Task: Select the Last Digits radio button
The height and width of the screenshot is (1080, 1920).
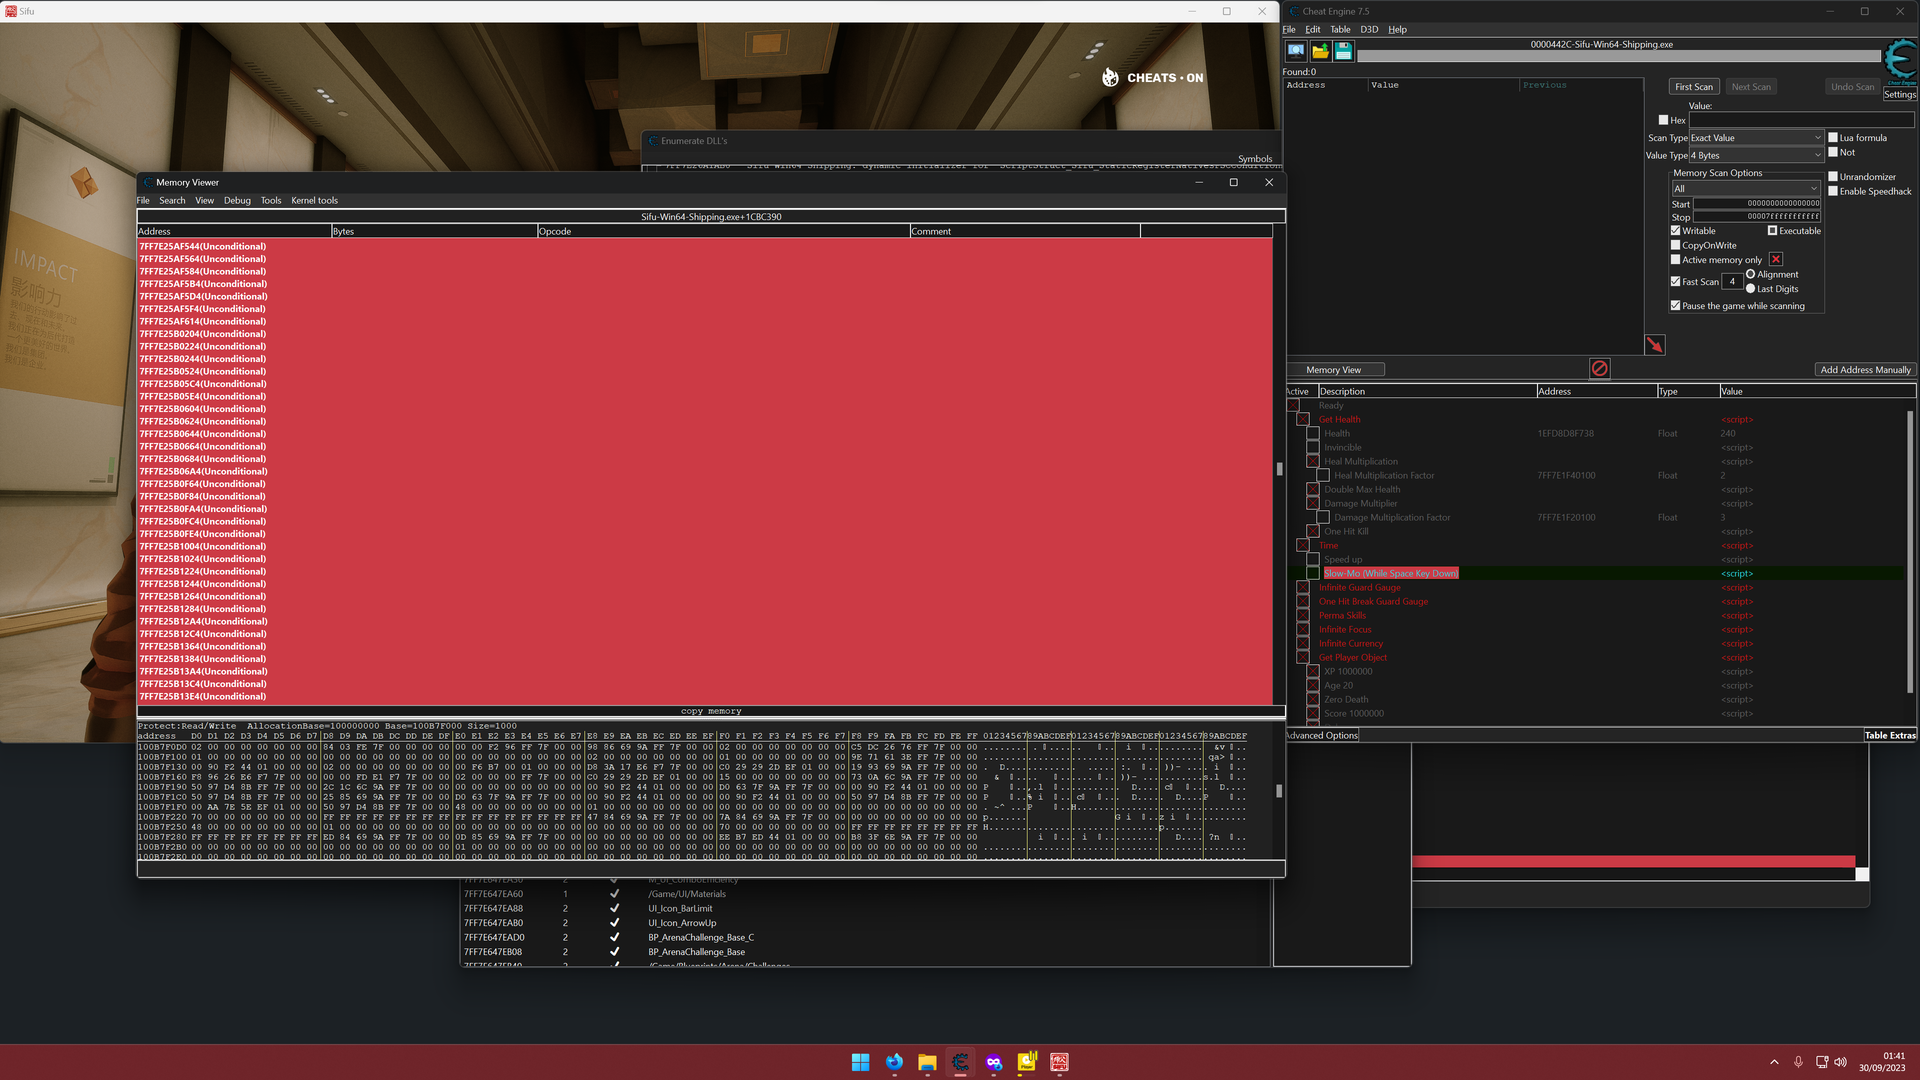Action: 1750,288
